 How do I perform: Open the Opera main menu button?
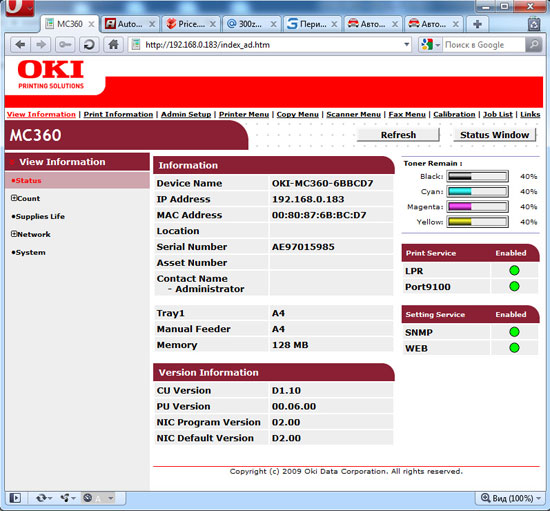point(20,7)
